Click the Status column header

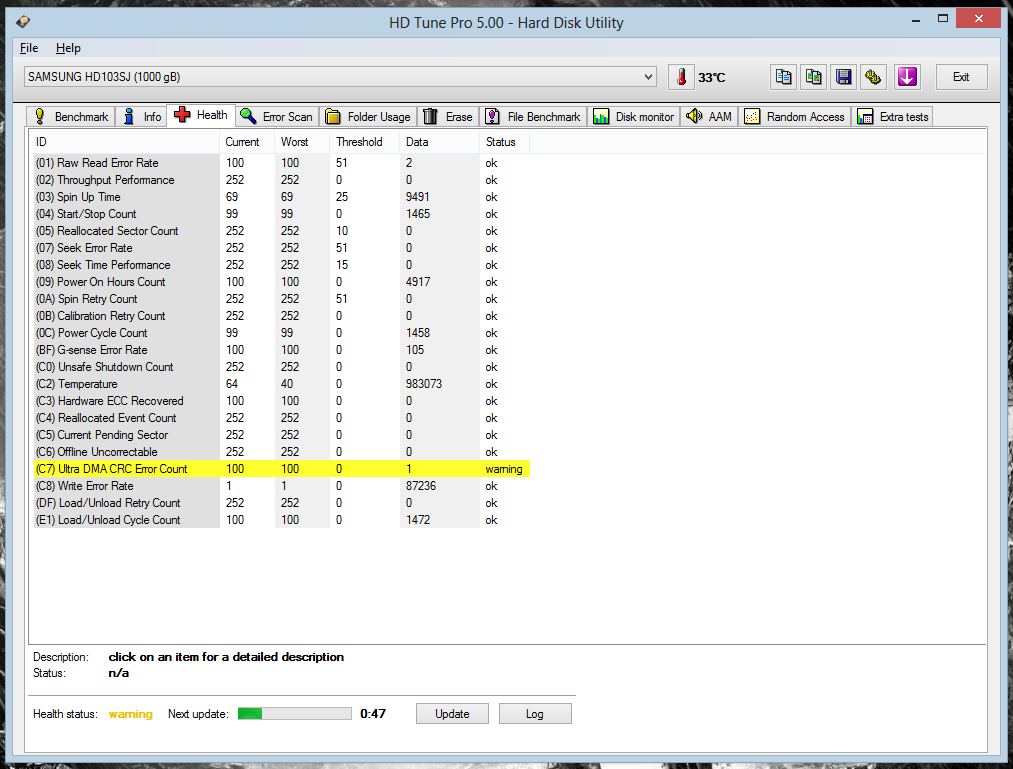[x=505, y=142]
